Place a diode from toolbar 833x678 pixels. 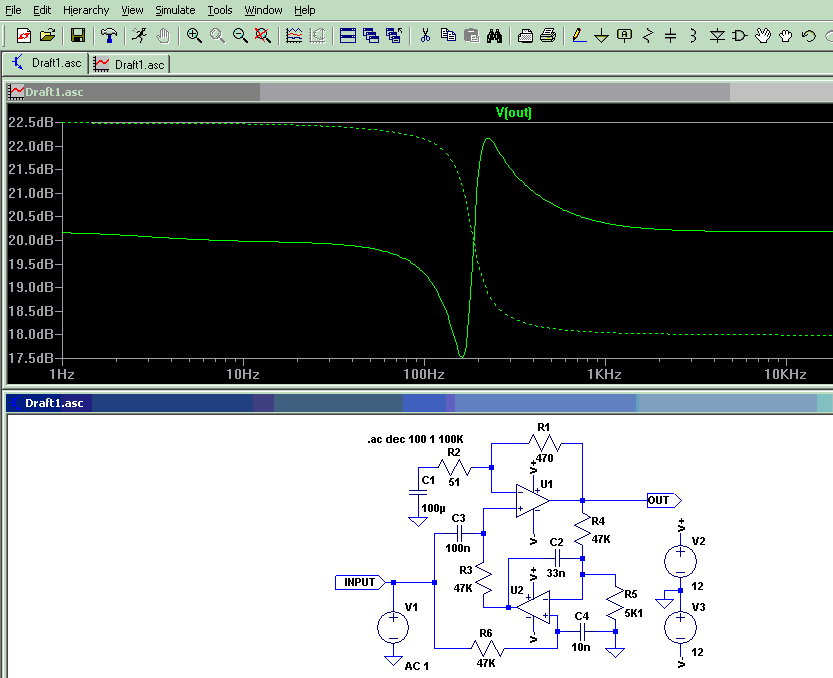pyautogui.click(x=717, y=36)
